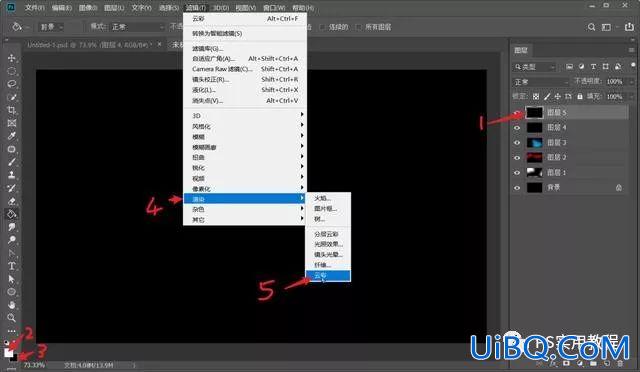
Task: Toggle prevent artboard auto-nesting lock
Action: coord(569,97)
